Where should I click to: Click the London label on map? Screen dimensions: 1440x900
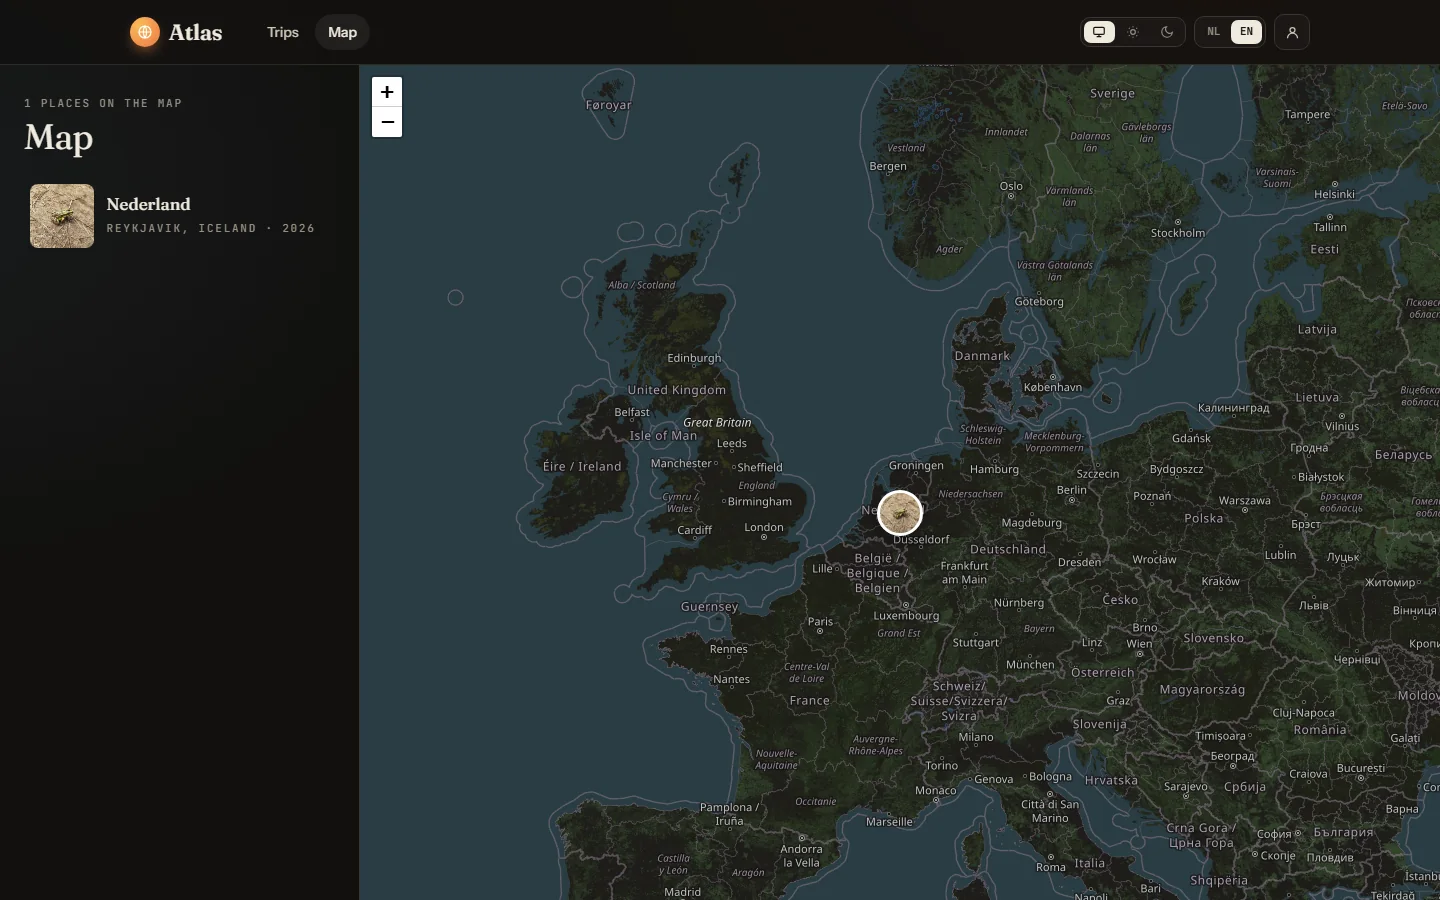764,527
